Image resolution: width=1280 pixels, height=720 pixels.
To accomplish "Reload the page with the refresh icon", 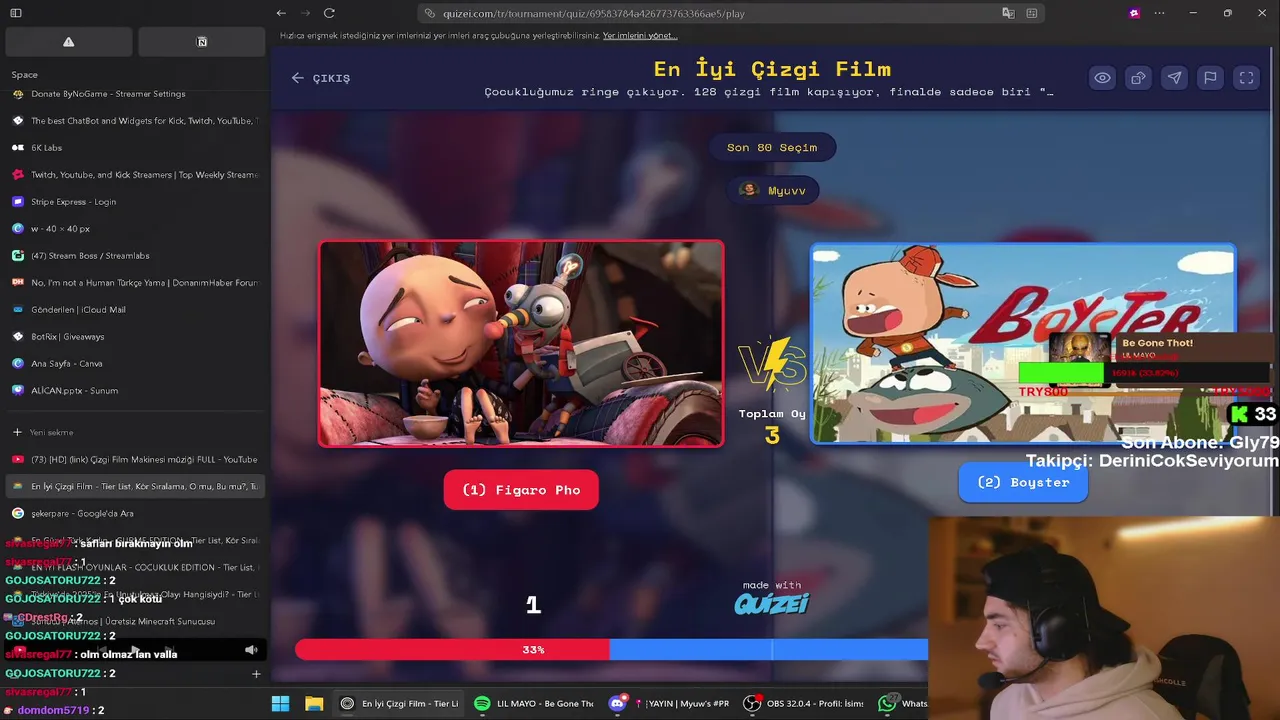I will 329,13.
